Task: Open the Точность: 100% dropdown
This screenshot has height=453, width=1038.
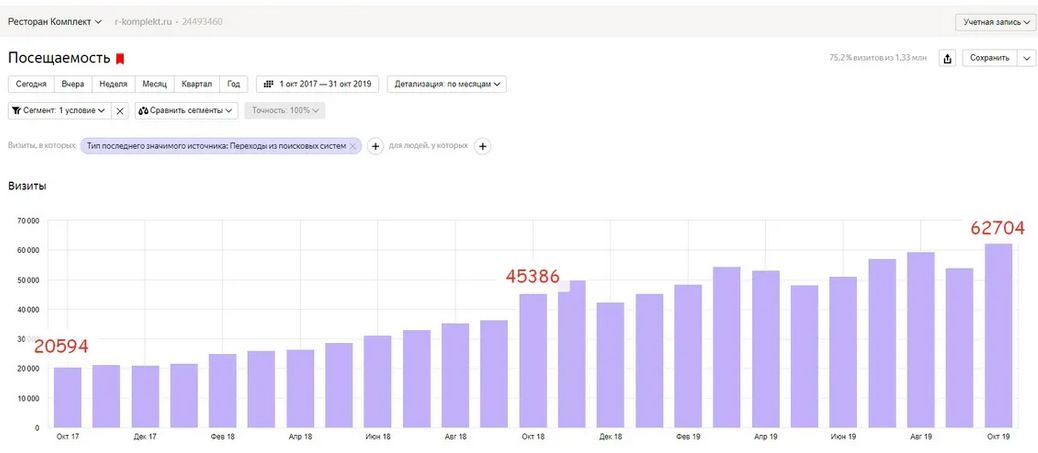Action: coord(285,111)
